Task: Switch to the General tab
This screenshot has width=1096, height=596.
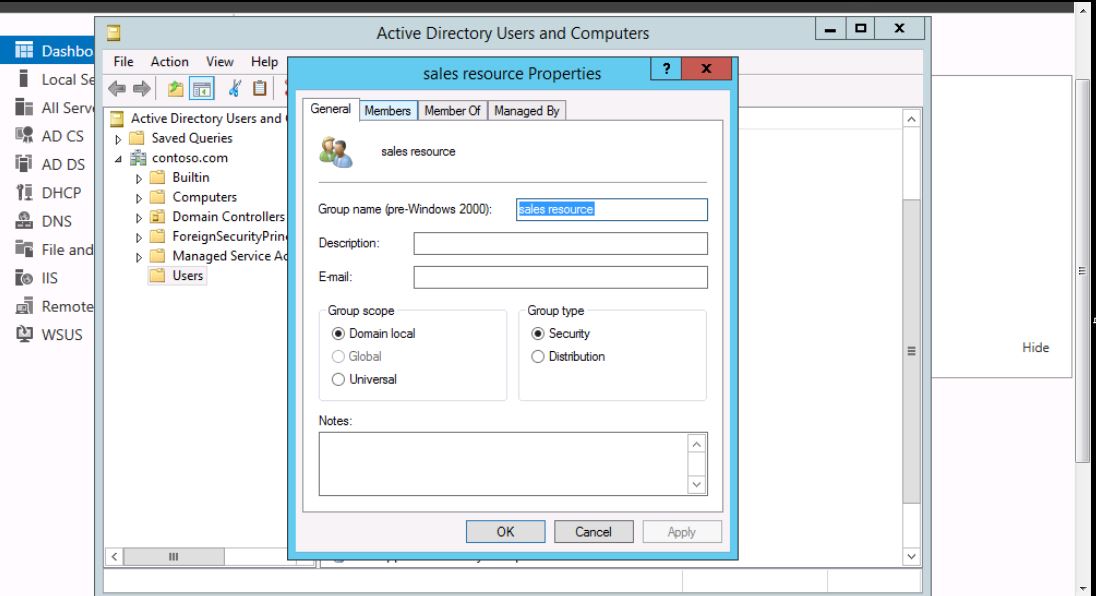Action: [x=331, y=109]
